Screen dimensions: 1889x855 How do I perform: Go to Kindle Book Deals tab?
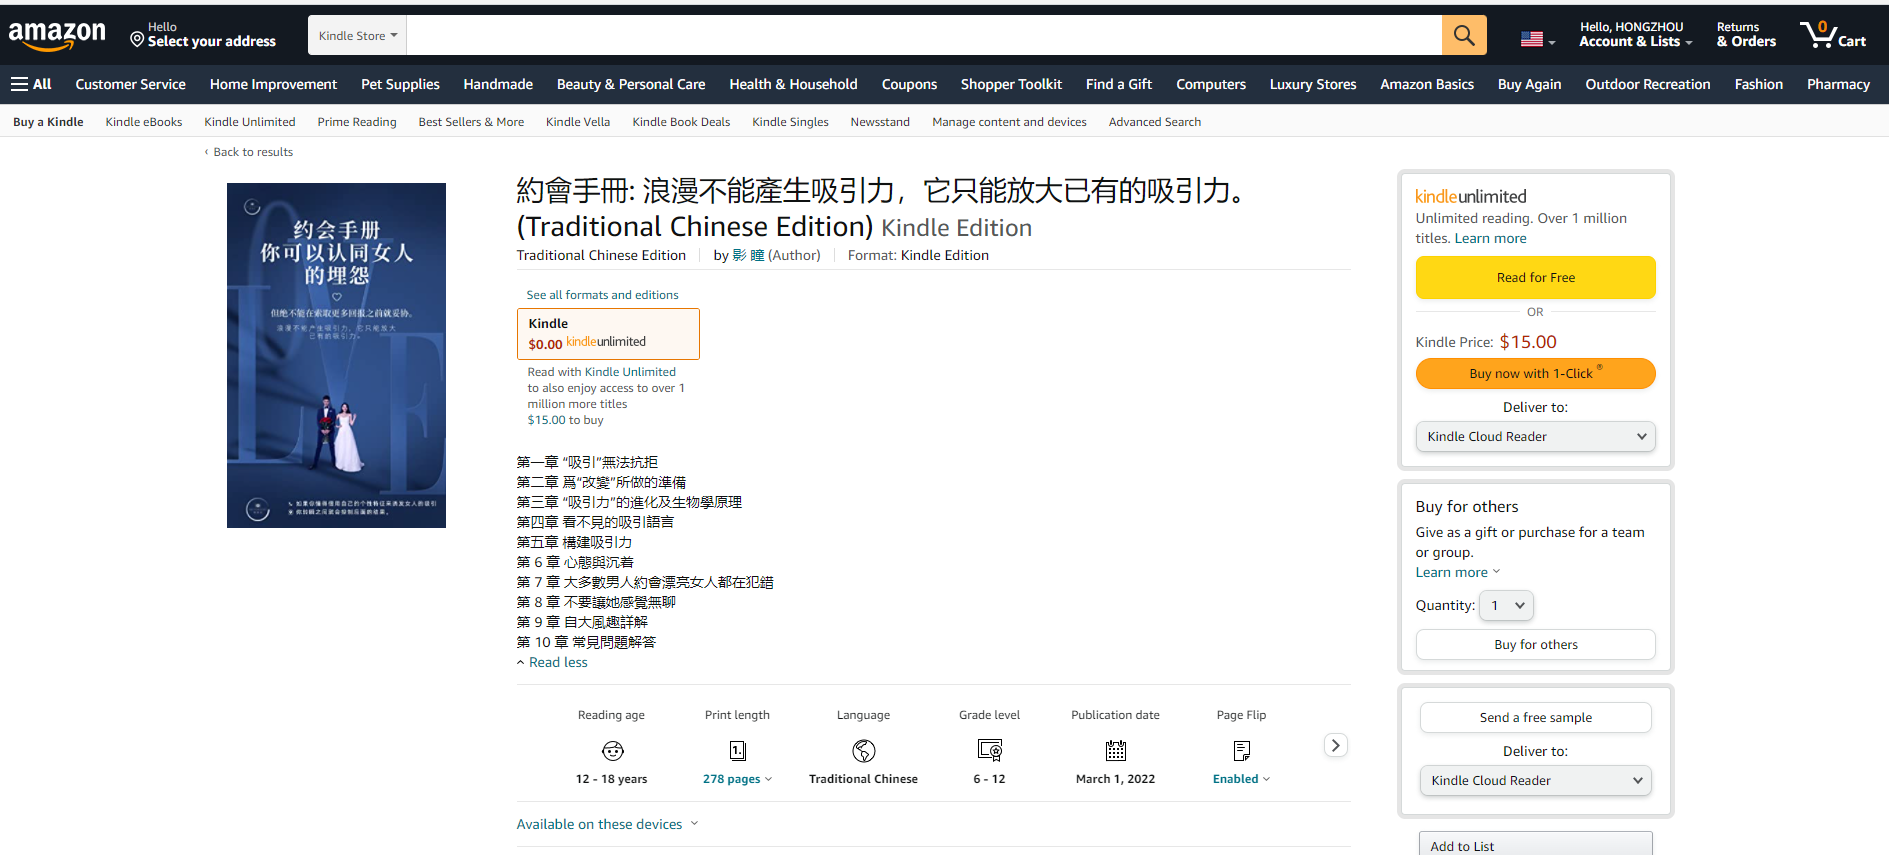tap(681, 122)
